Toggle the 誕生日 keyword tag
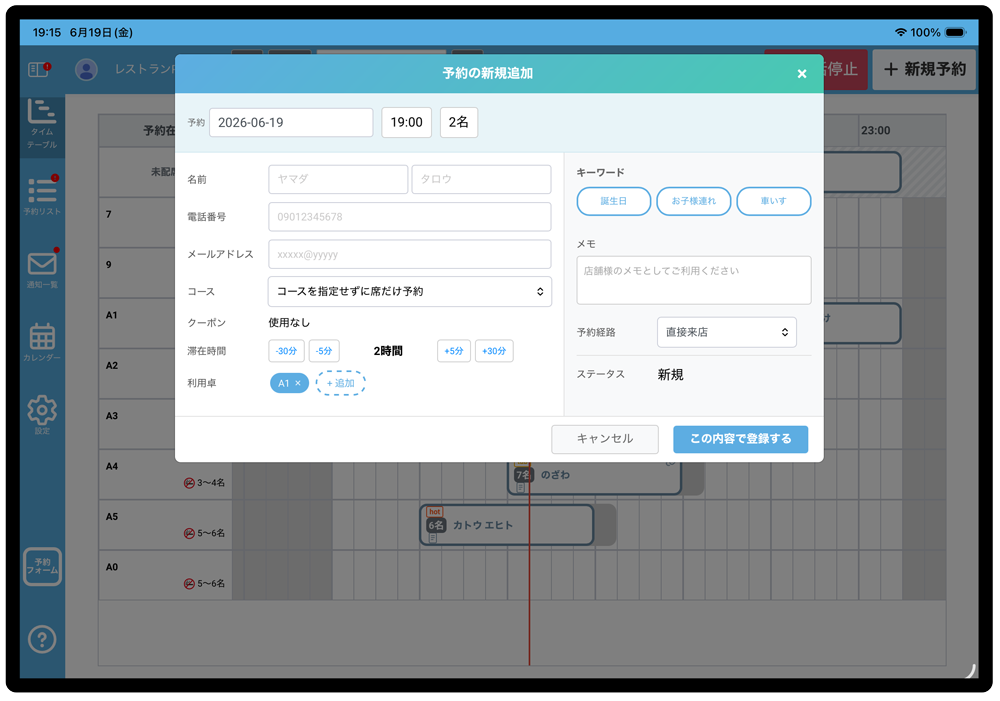Screen dimensions: 1000x701 (614, 201)
